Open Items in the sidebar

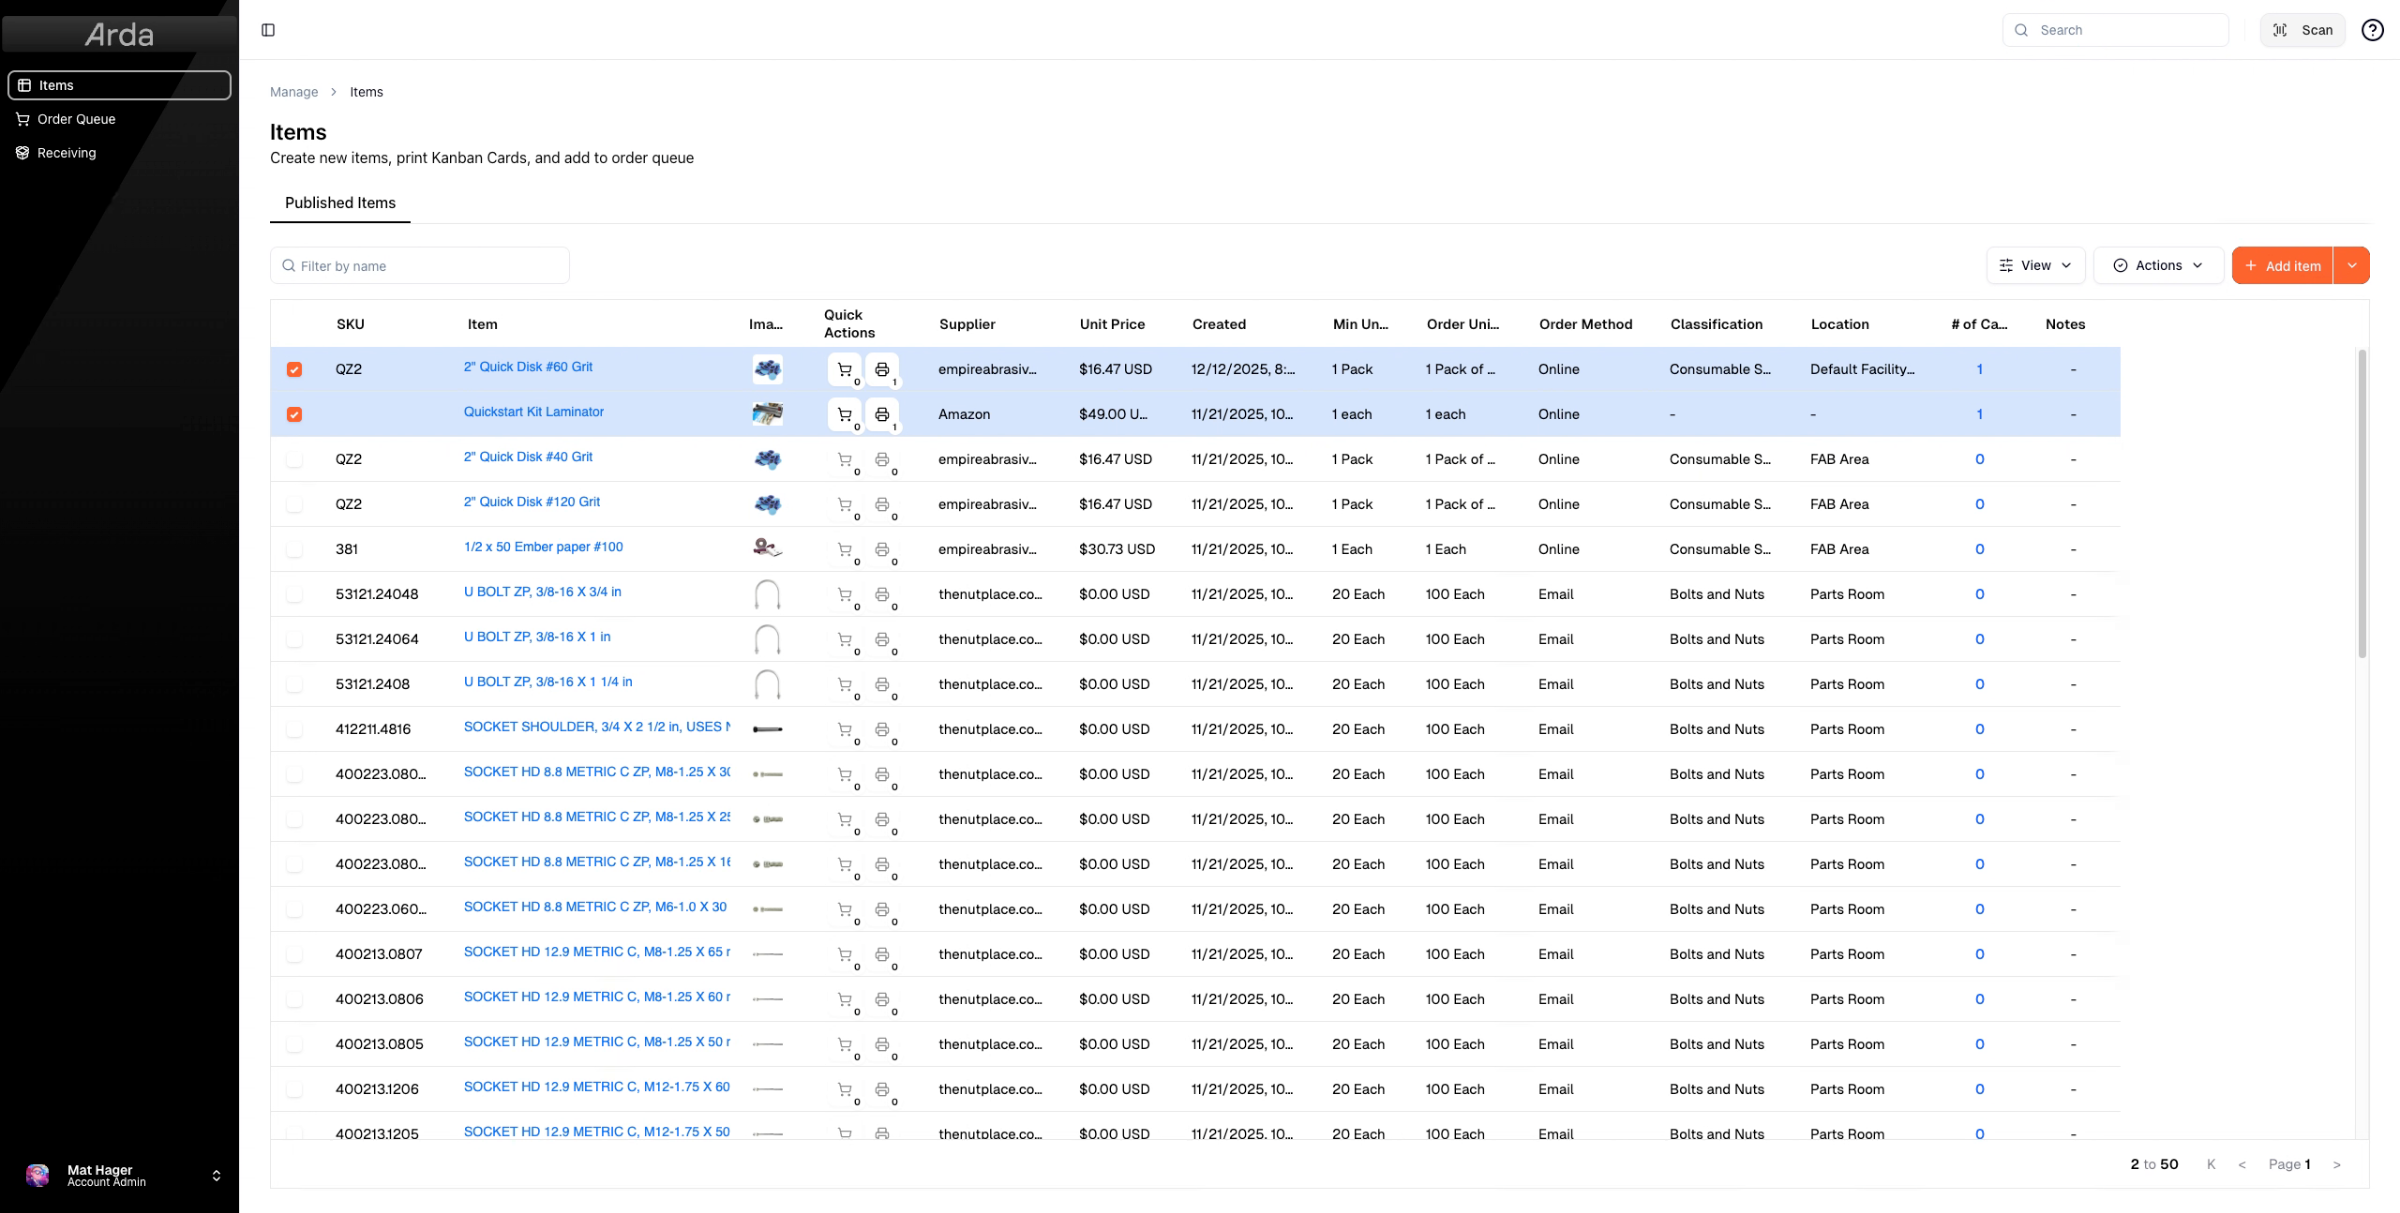[119, 85]
